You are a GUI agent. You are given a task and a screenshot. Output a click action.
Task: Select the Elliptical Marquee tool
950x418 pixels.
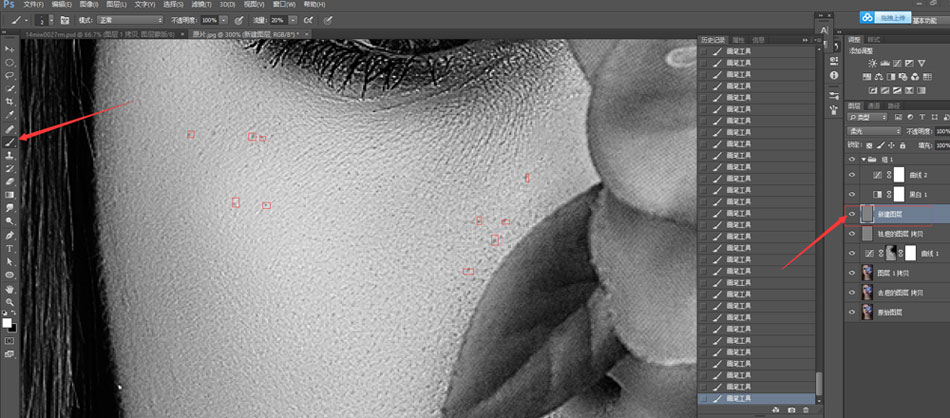(x=10, y=62)
